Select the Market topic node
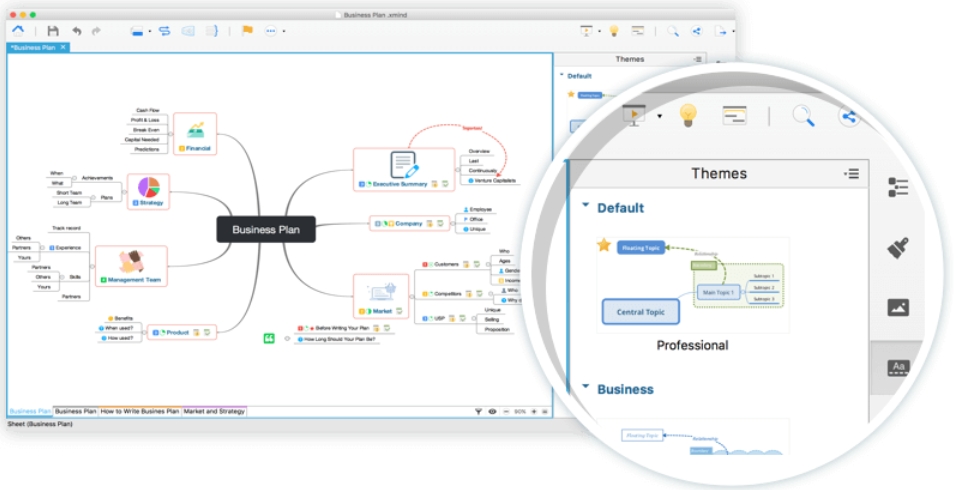 (x=381, y=296)
